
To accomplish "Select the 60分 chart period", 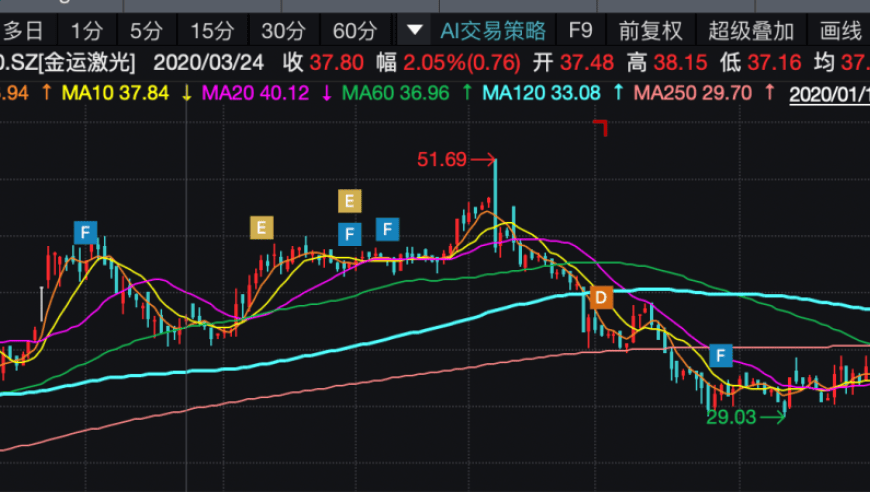I will tap(355, 31).
